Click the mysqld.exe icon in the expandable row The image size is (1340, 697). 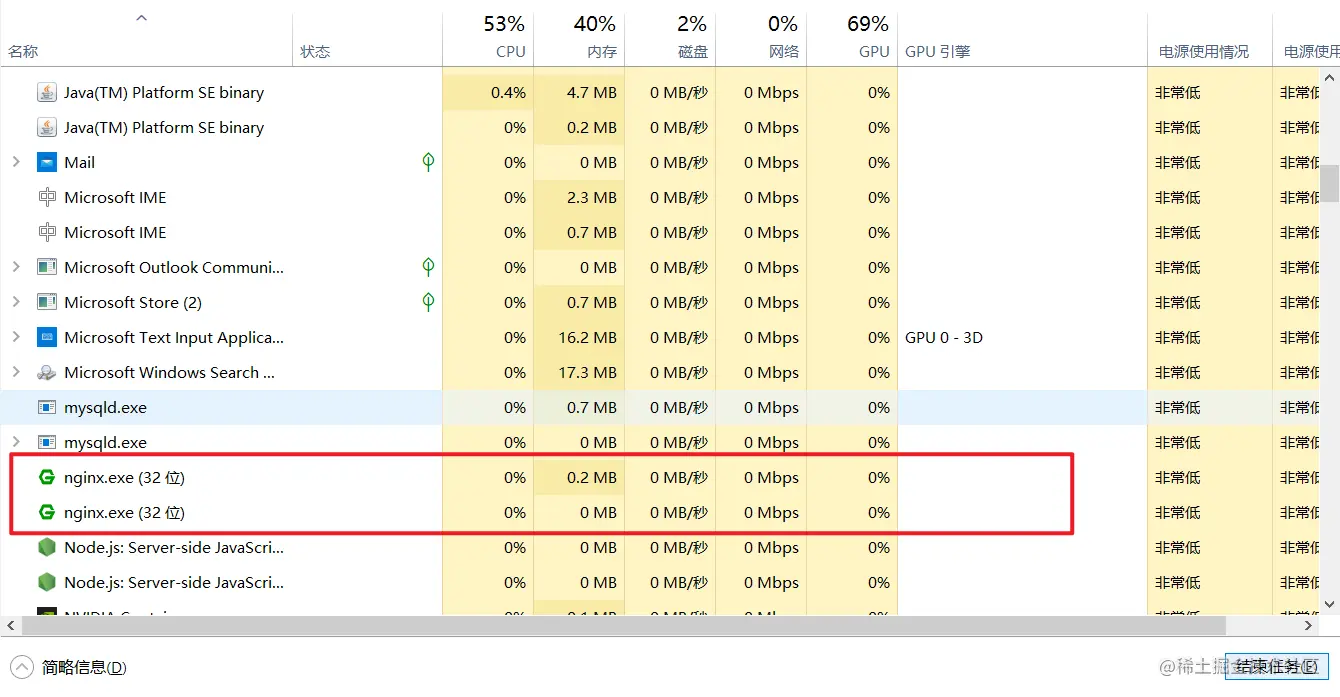(47, 443)
